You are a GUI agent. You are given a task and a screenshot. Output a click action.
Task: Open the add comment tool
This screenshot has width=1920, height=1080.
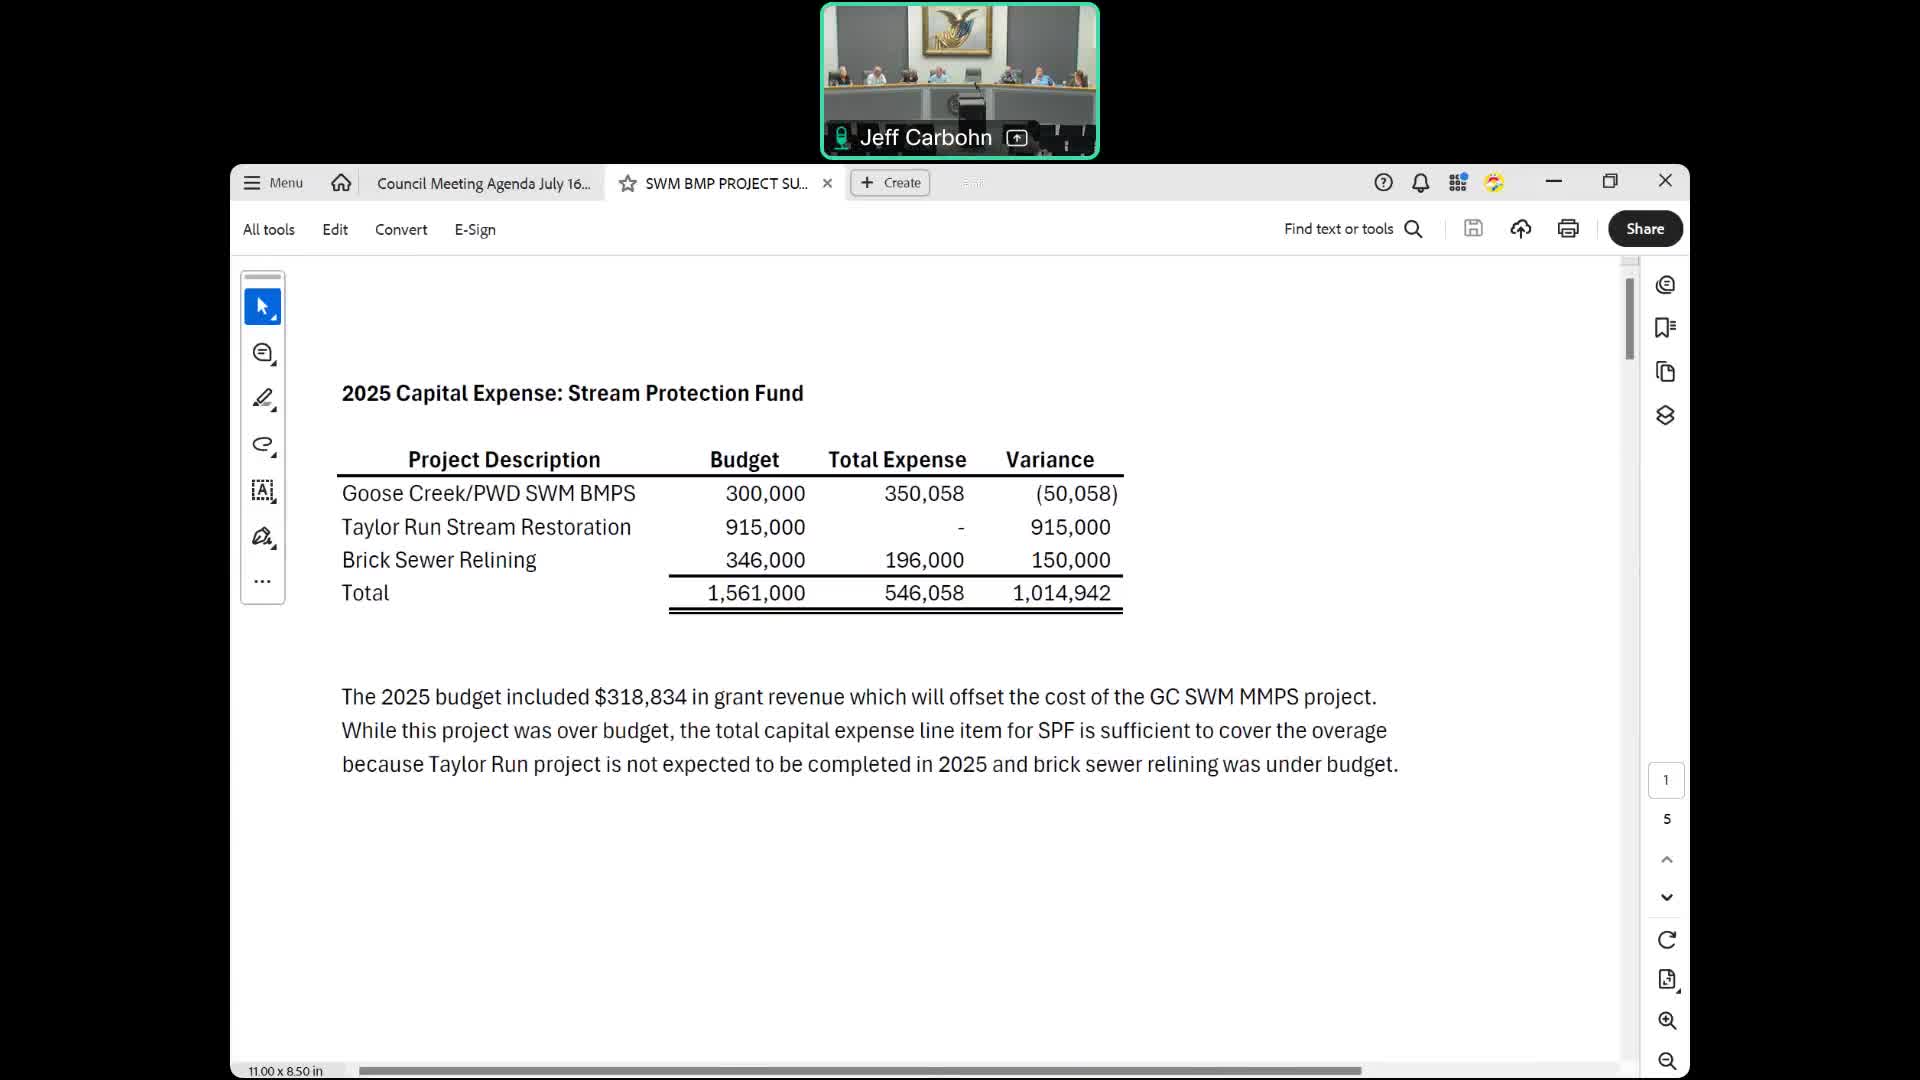click(x=262, y=353)
